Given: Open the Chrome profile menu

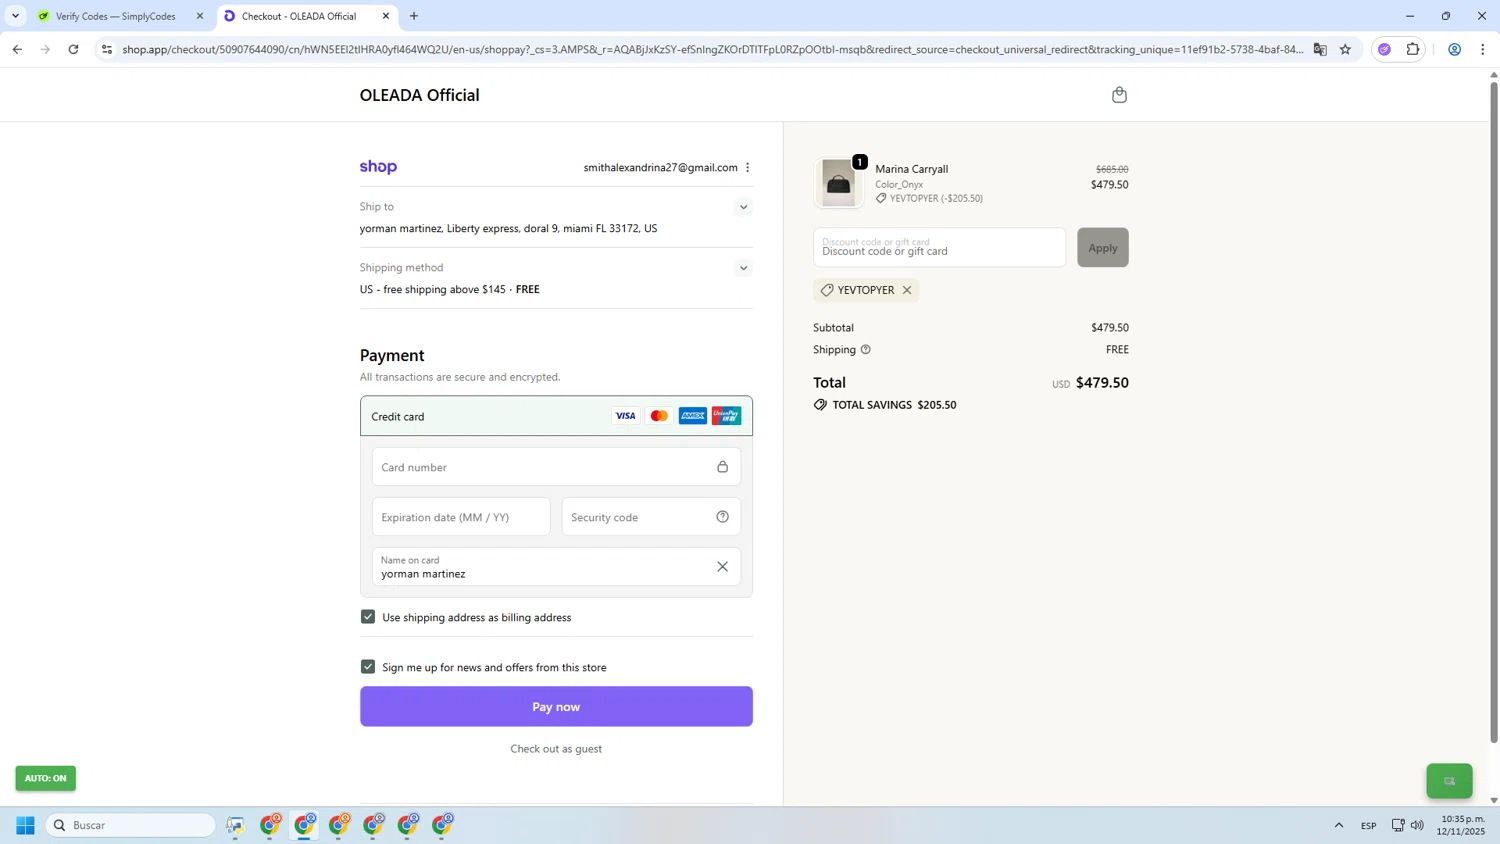Looking at the screenshot, I should click(1455, 49).
